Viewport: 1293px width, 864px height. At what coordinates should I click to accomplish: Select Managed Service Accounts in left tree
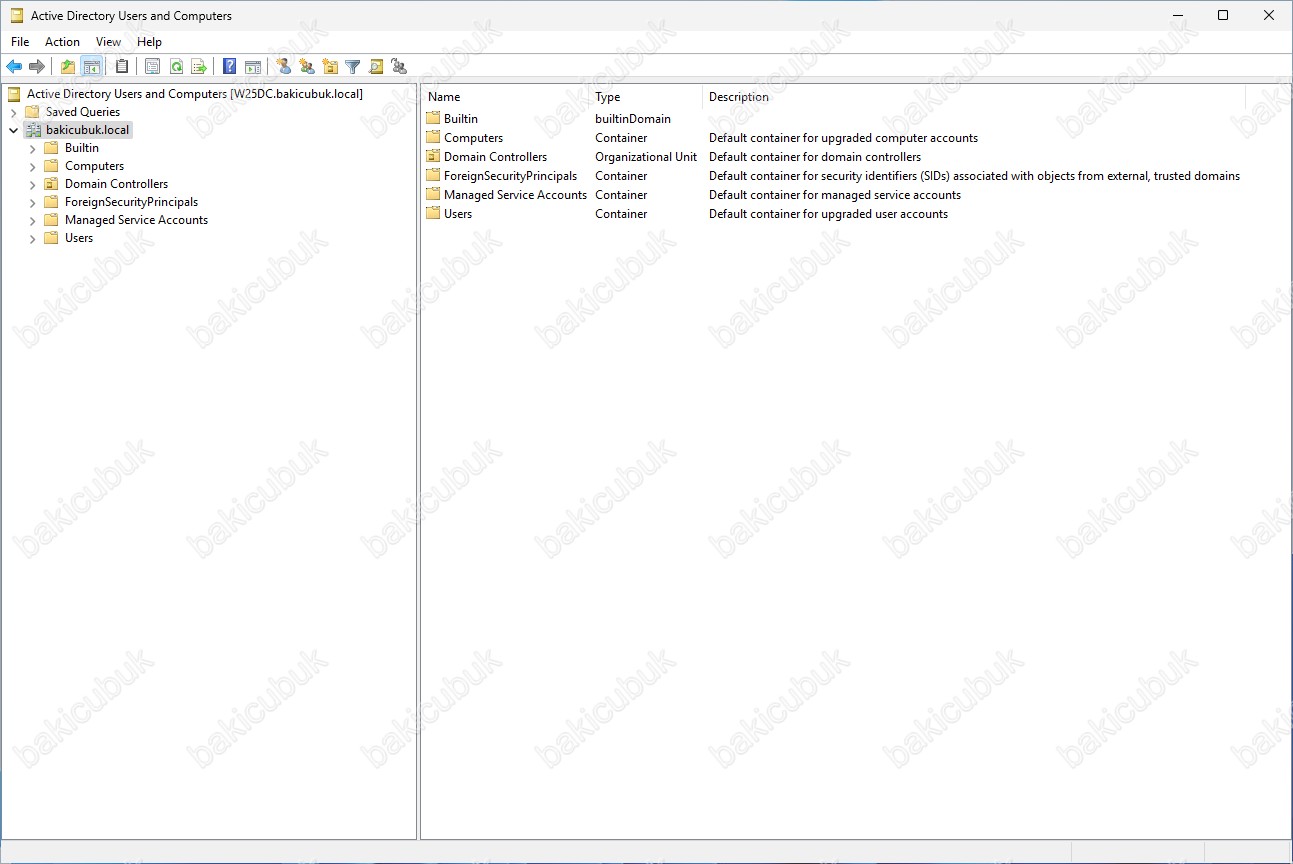[x=136, y=220]
